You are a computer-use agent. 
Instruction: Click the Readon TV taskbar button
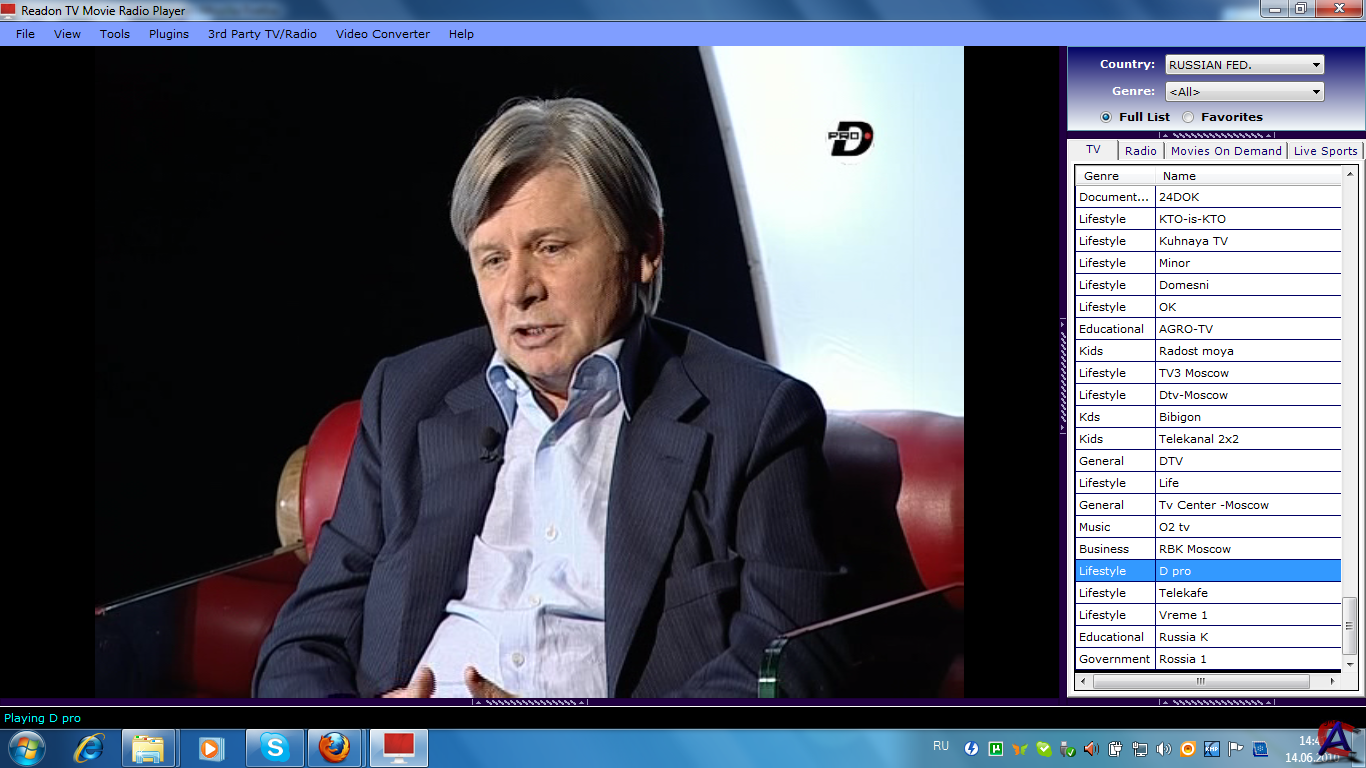tap(399, 748)
